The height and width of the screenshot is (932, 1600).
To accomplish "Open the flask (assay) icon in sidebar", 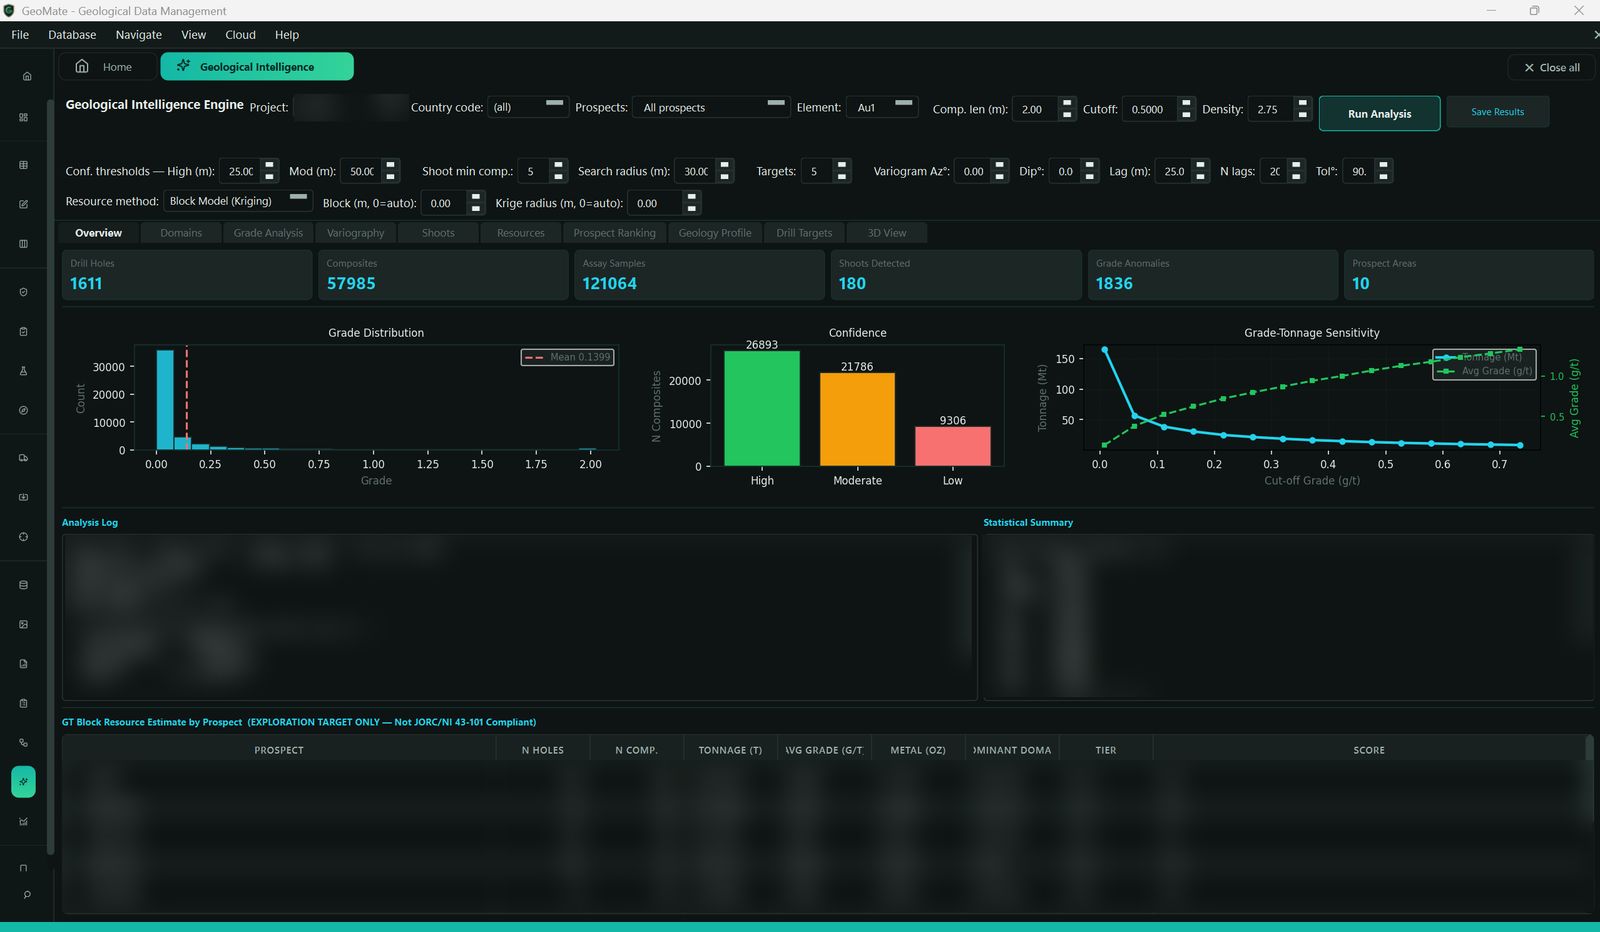I will [23, 371].
